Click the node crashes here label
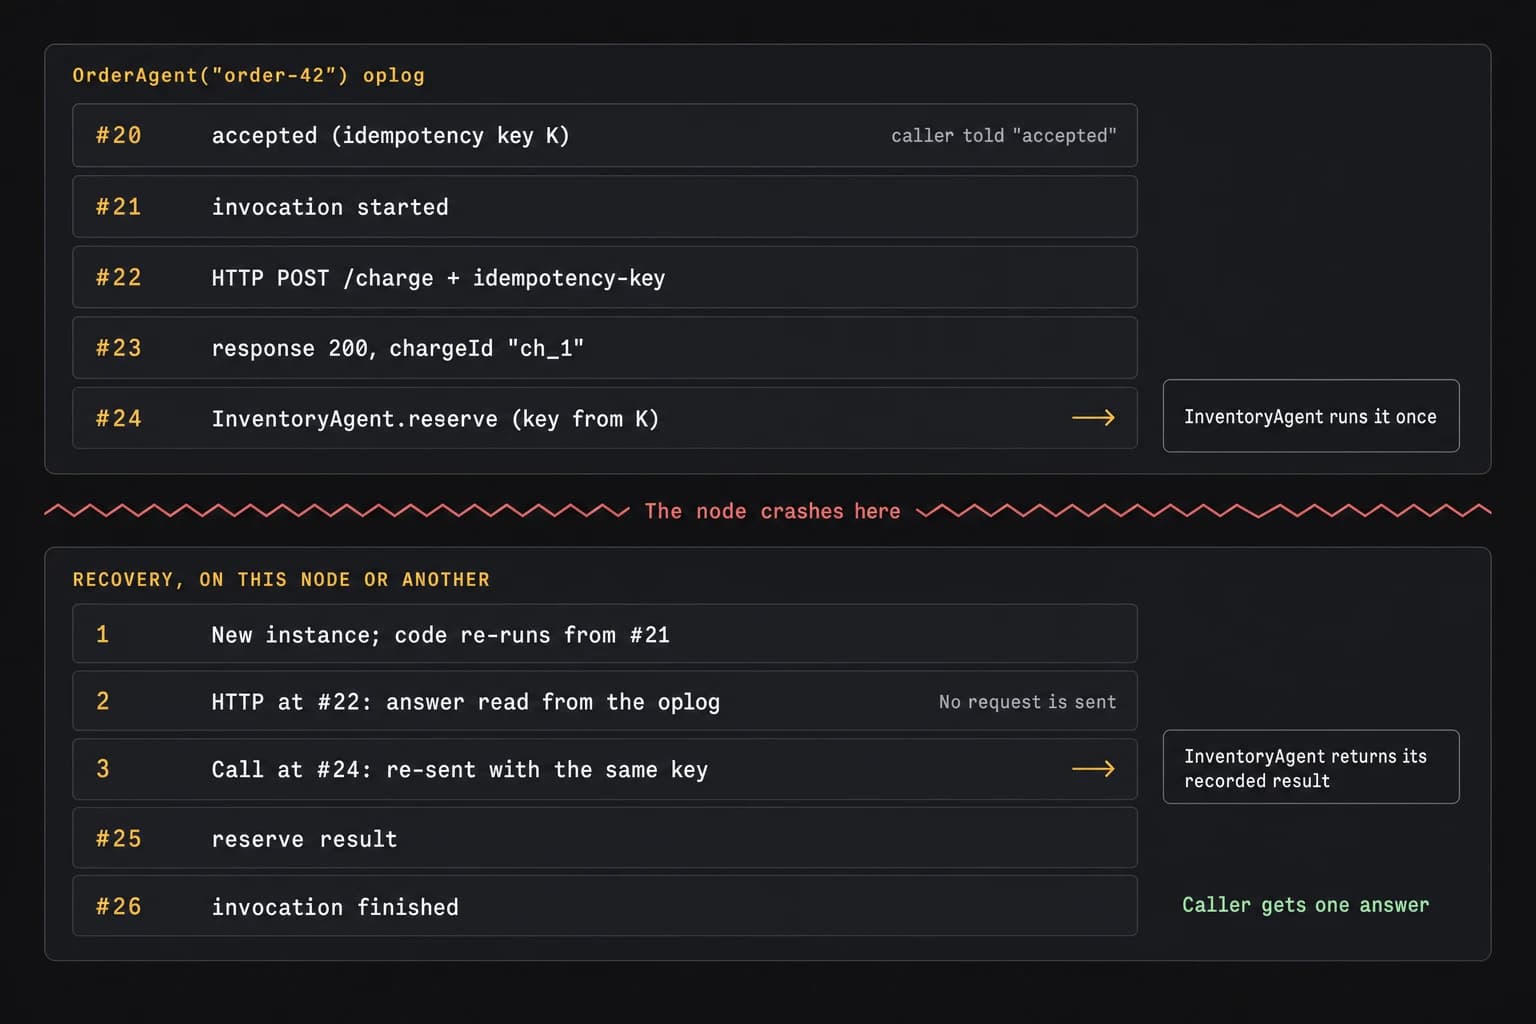 (772, 511)
